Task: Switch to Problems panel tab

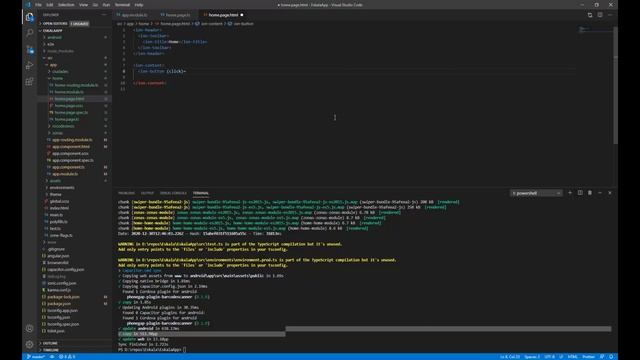Action: (126, 193)
